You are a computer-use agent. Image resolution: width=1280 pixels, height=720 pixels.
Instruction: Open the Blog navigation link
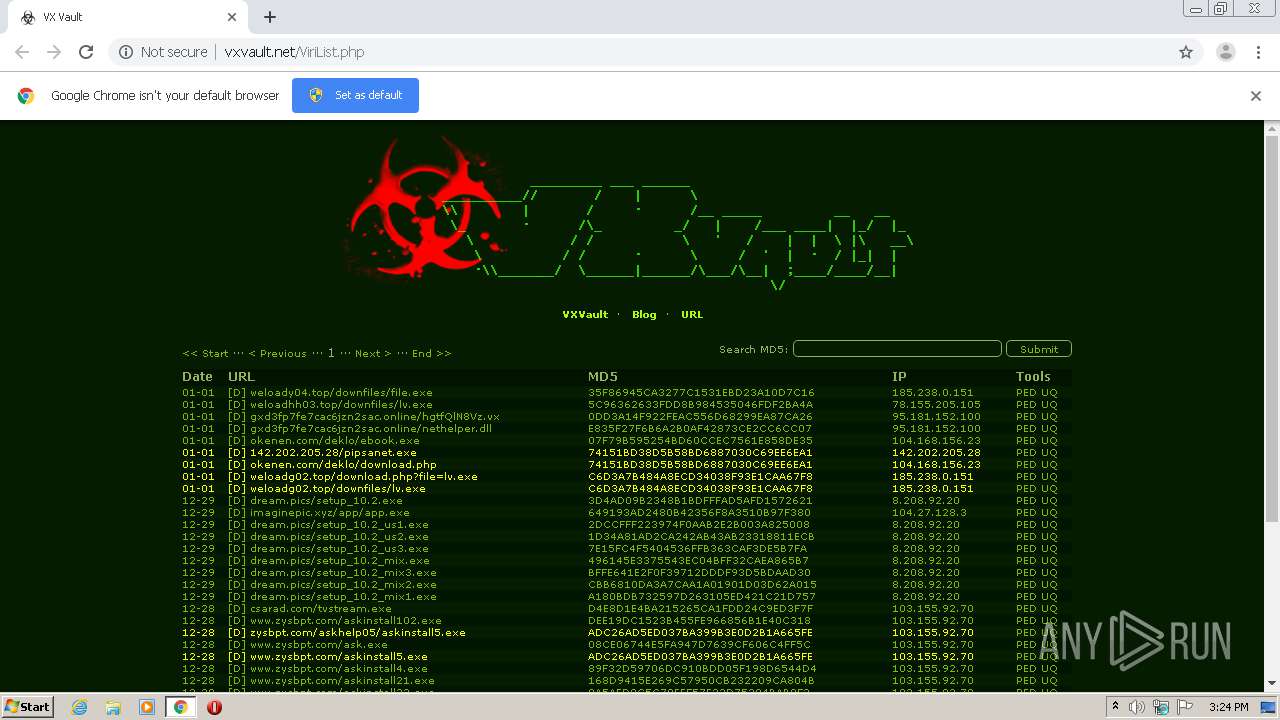click(x=644, y=314)
